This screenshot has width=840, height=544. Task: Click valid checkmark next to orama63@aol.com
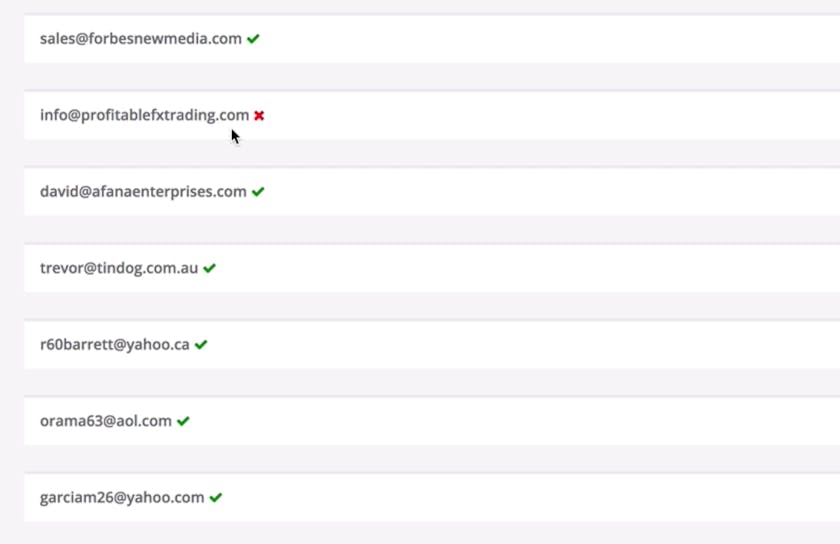183,421
